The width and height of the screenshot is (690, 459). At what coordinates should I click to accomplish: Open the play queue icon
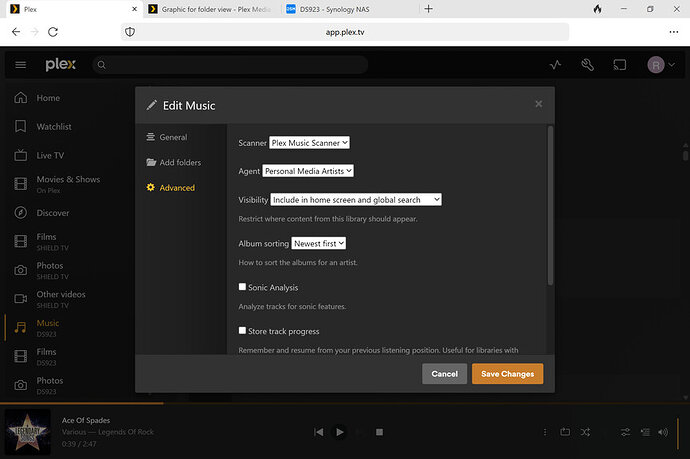(x=645, y=432)
